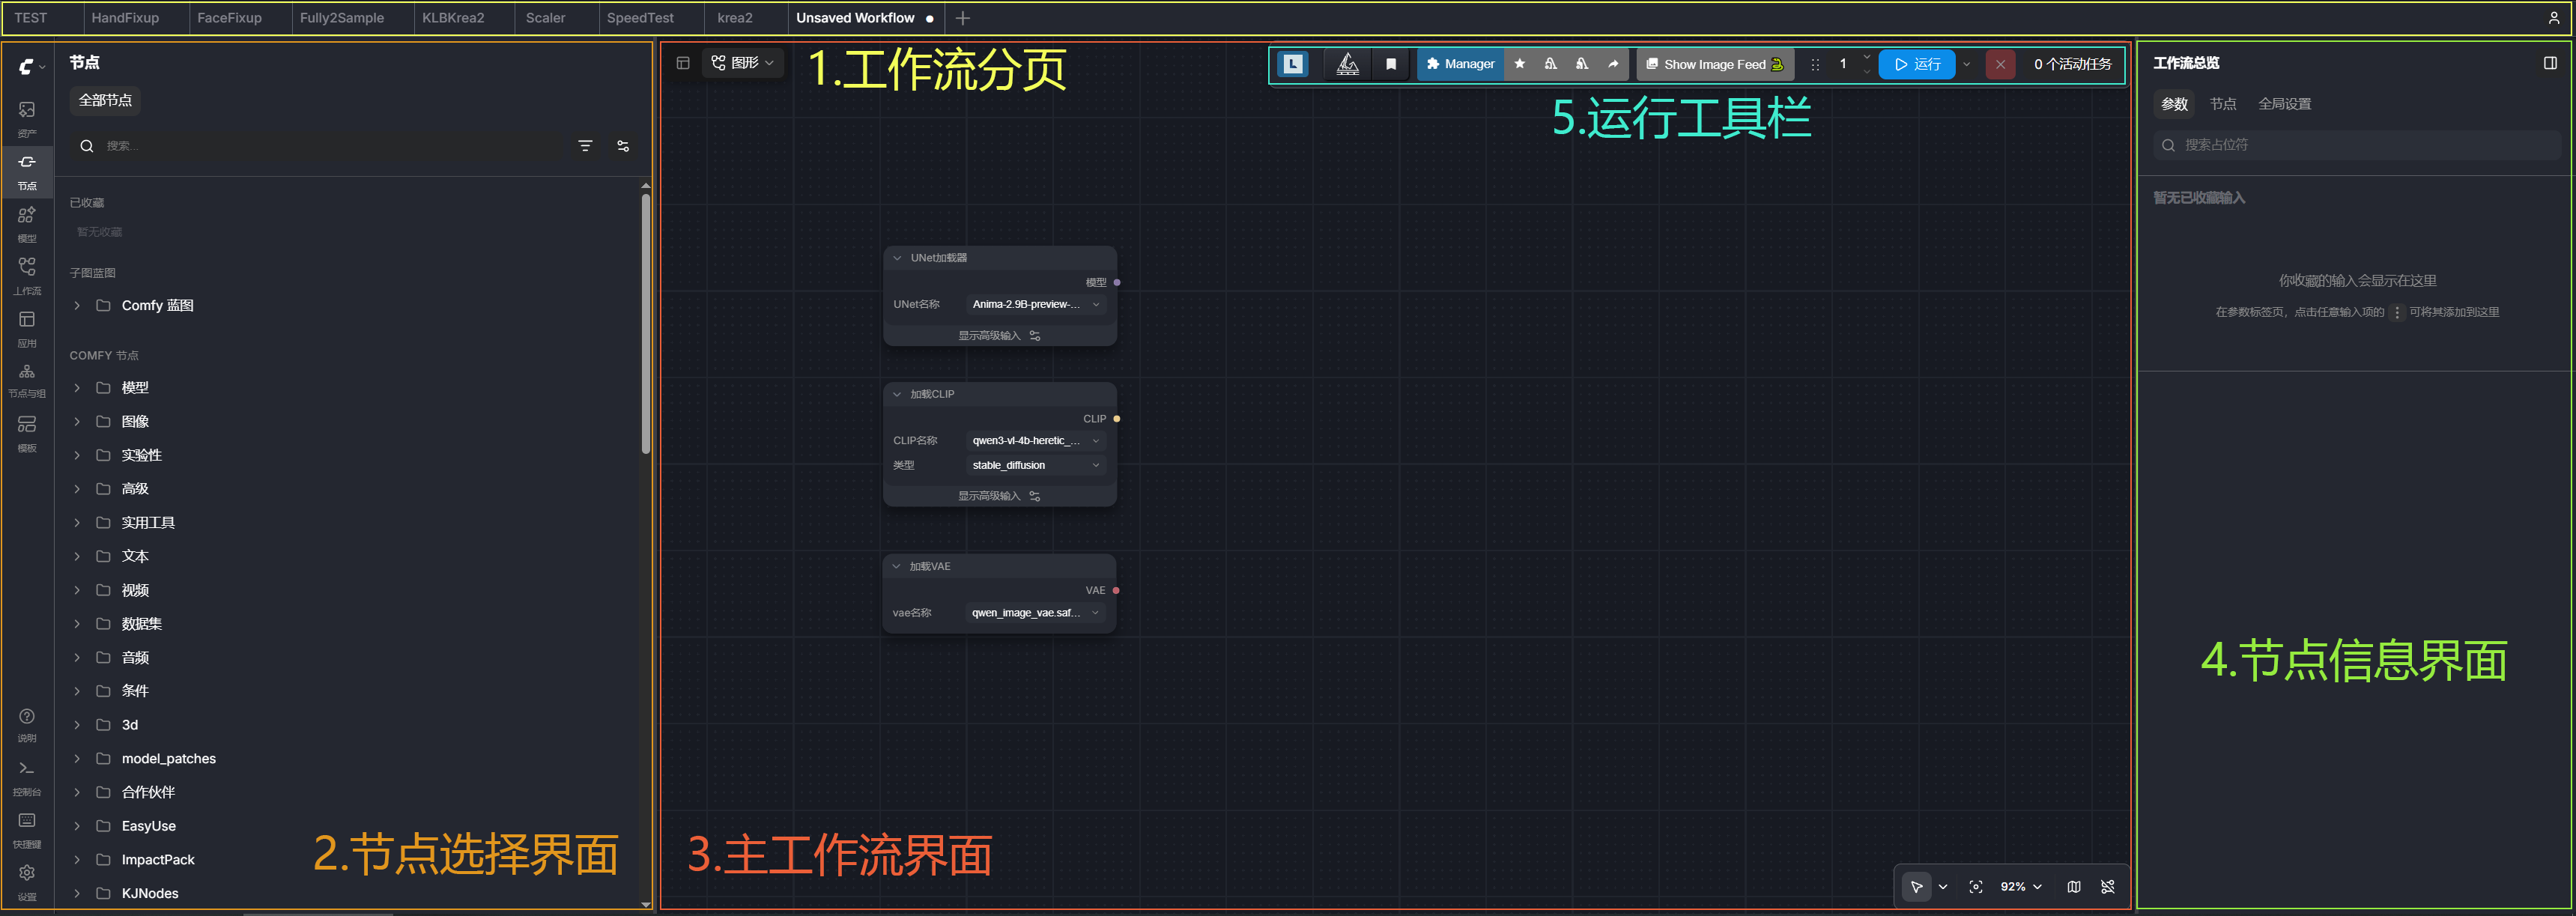This screenshot has height=916, width=2576.
Task: Click the blue L icon in run toolbar
Action: pyautogui.click(x=1293, y=64)
